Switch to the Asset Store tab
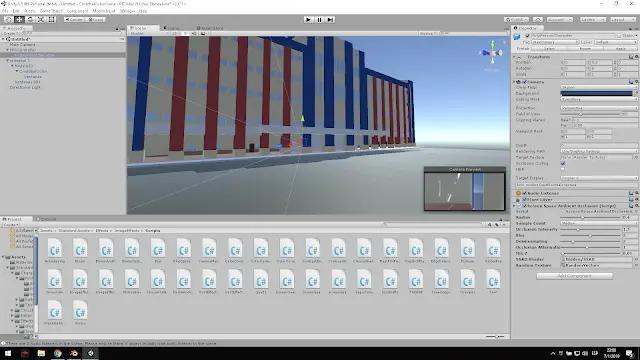The image size is (640, 360). pos(211,28)
